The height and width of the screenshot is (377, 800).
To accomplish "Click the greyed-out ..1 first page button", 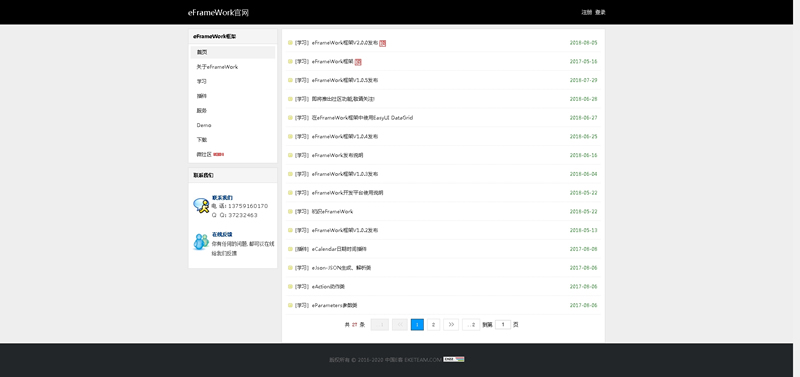I will click(x=380, y=324).
